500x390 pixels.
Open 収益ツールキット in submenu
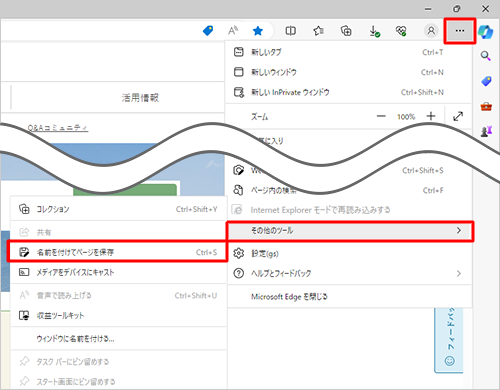click(x=118, y=315)
